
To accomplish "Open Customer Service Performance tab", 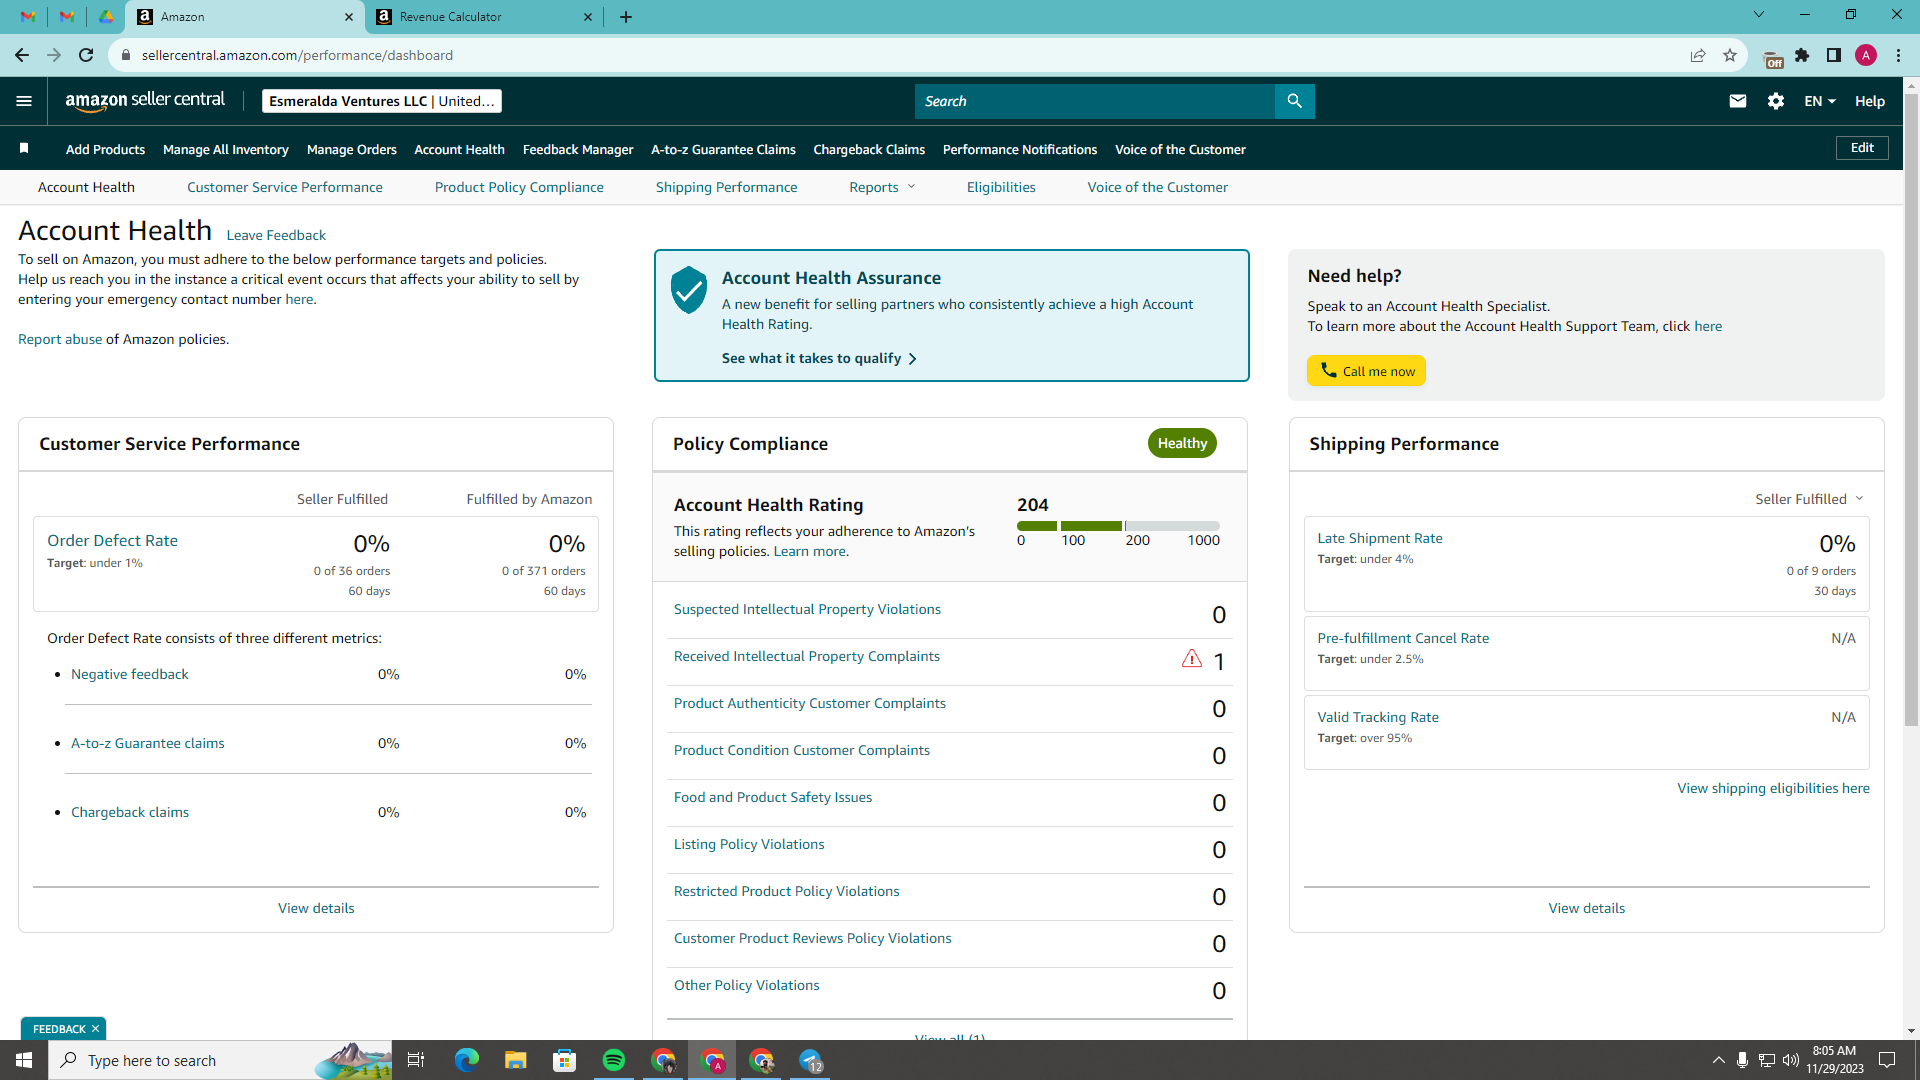I will (285, 187).
